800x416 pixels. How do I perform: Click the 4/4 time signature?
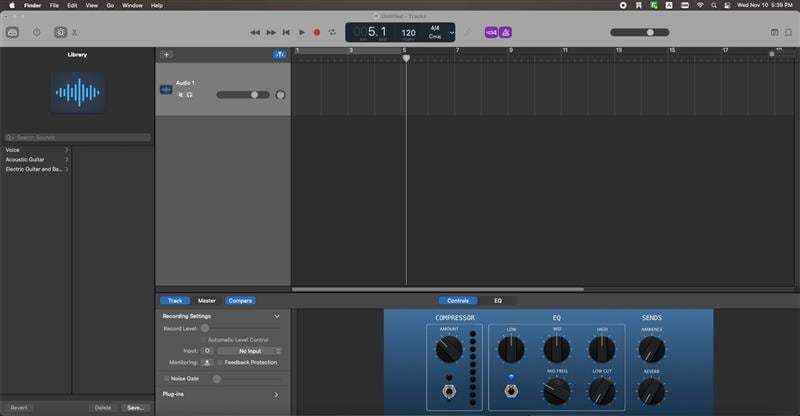pos(435,28)
